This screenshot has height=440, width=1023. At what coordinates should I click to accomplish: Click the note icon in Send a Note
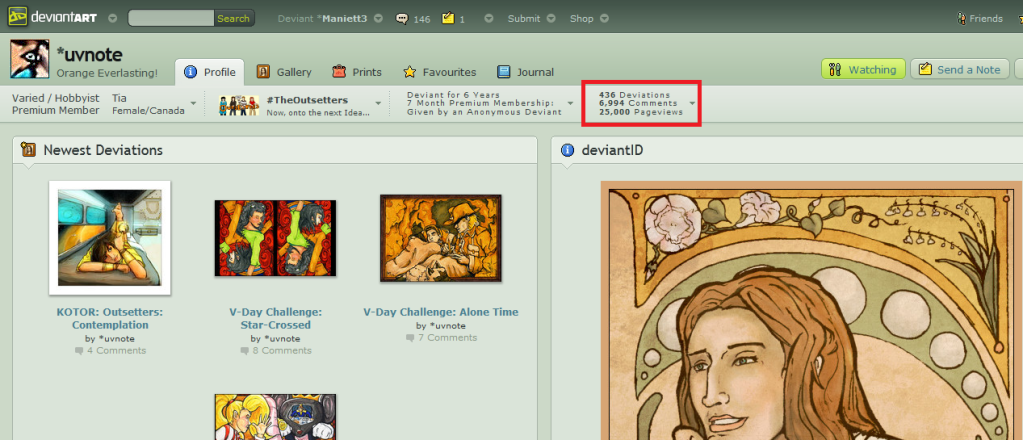click(924, 69)
